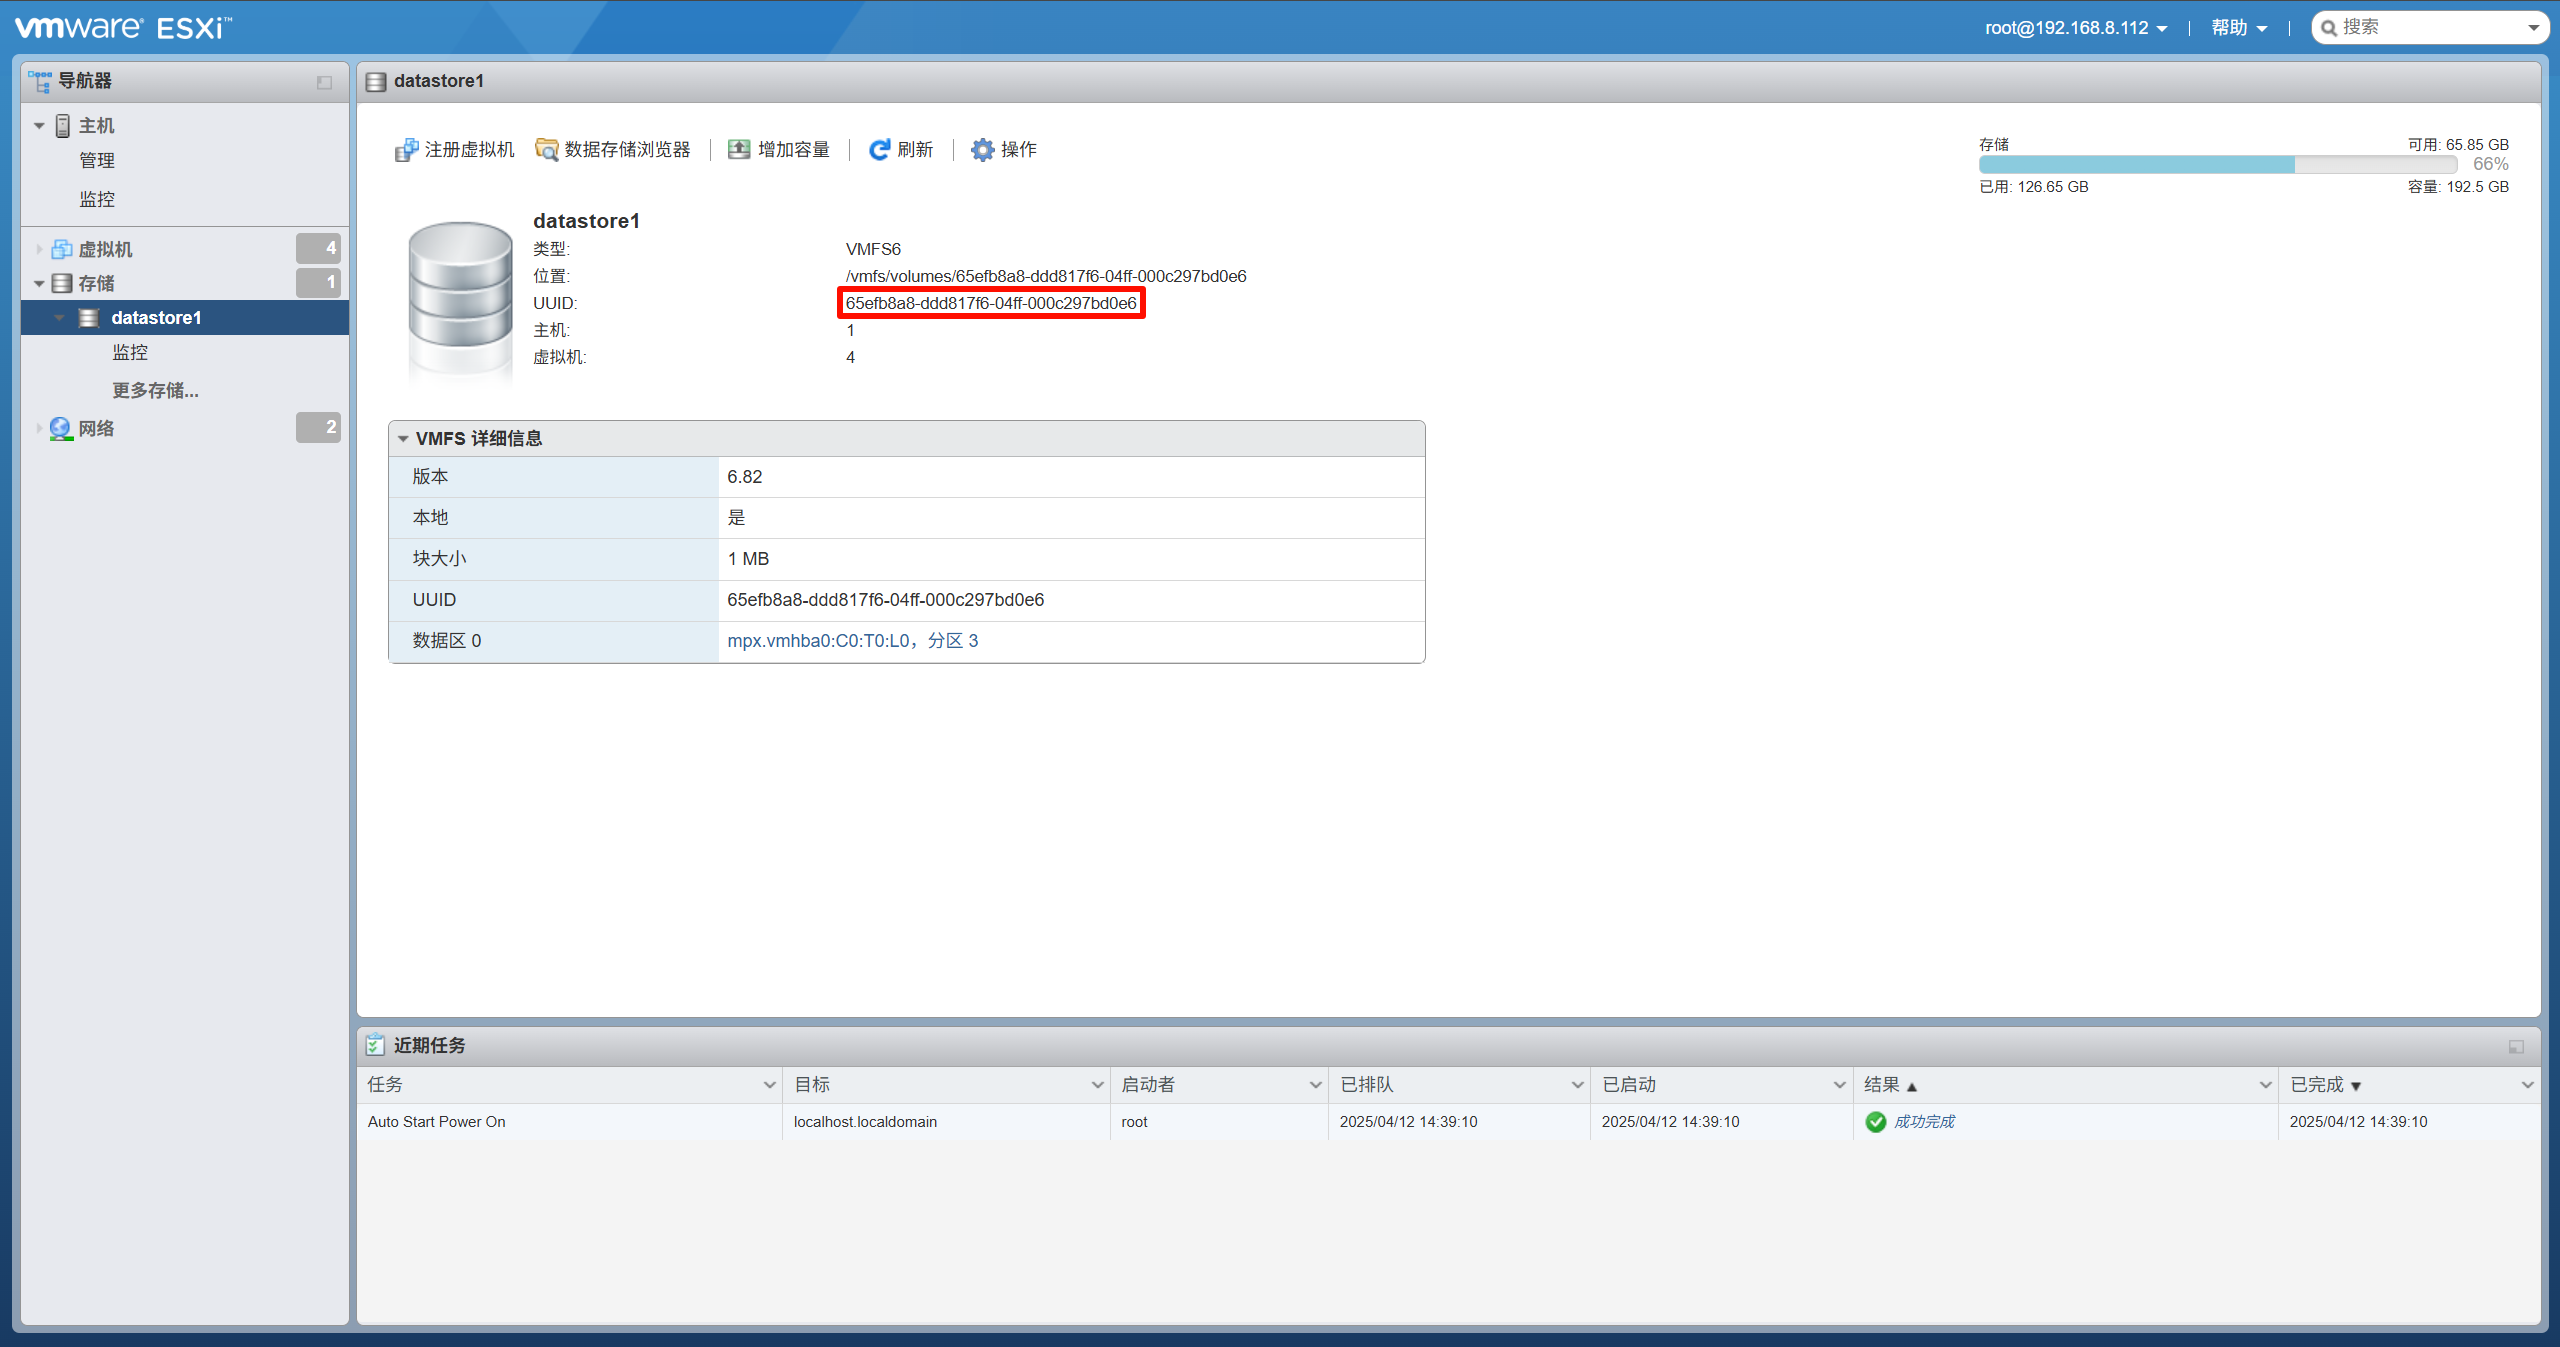Viewport: 2560px width, 1347px height.
Task: Click the mpx.vmhba0:C0:T0:L0 partition link
Action: (853, 641)
